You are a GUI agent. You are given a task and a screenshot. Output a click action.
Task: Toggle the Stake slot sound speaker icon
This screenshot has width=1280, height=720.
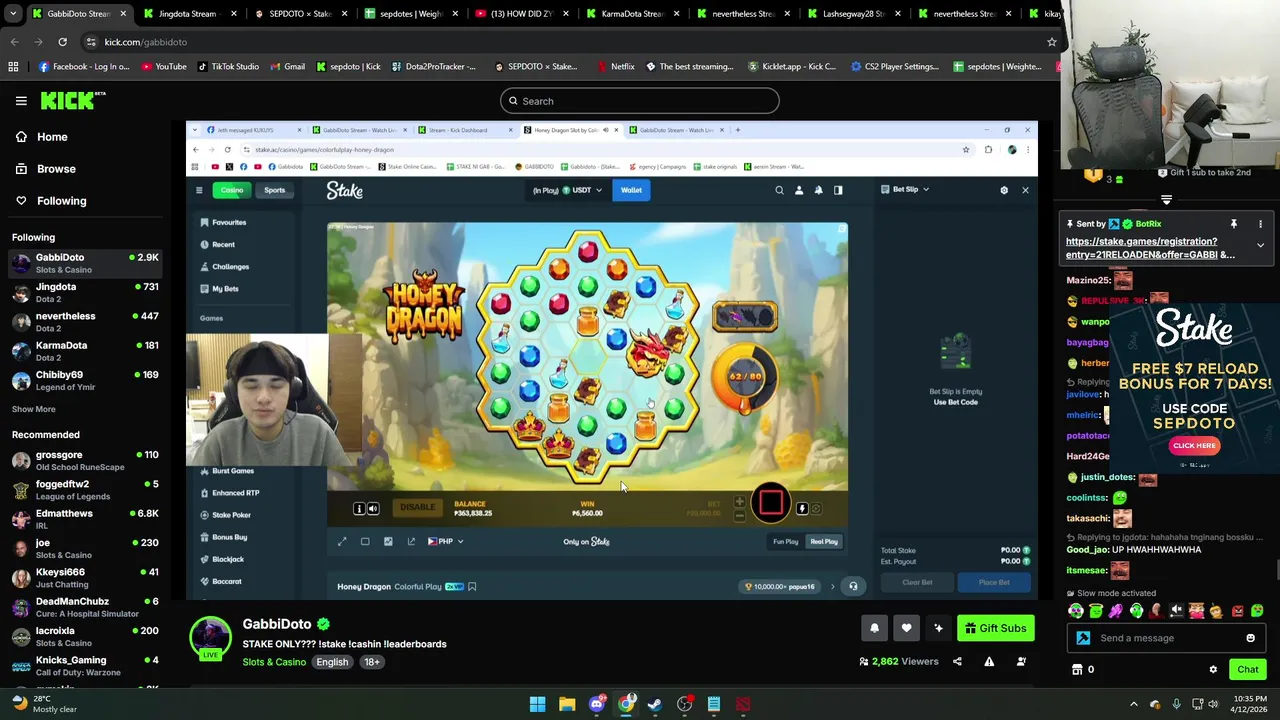[373, 509]
